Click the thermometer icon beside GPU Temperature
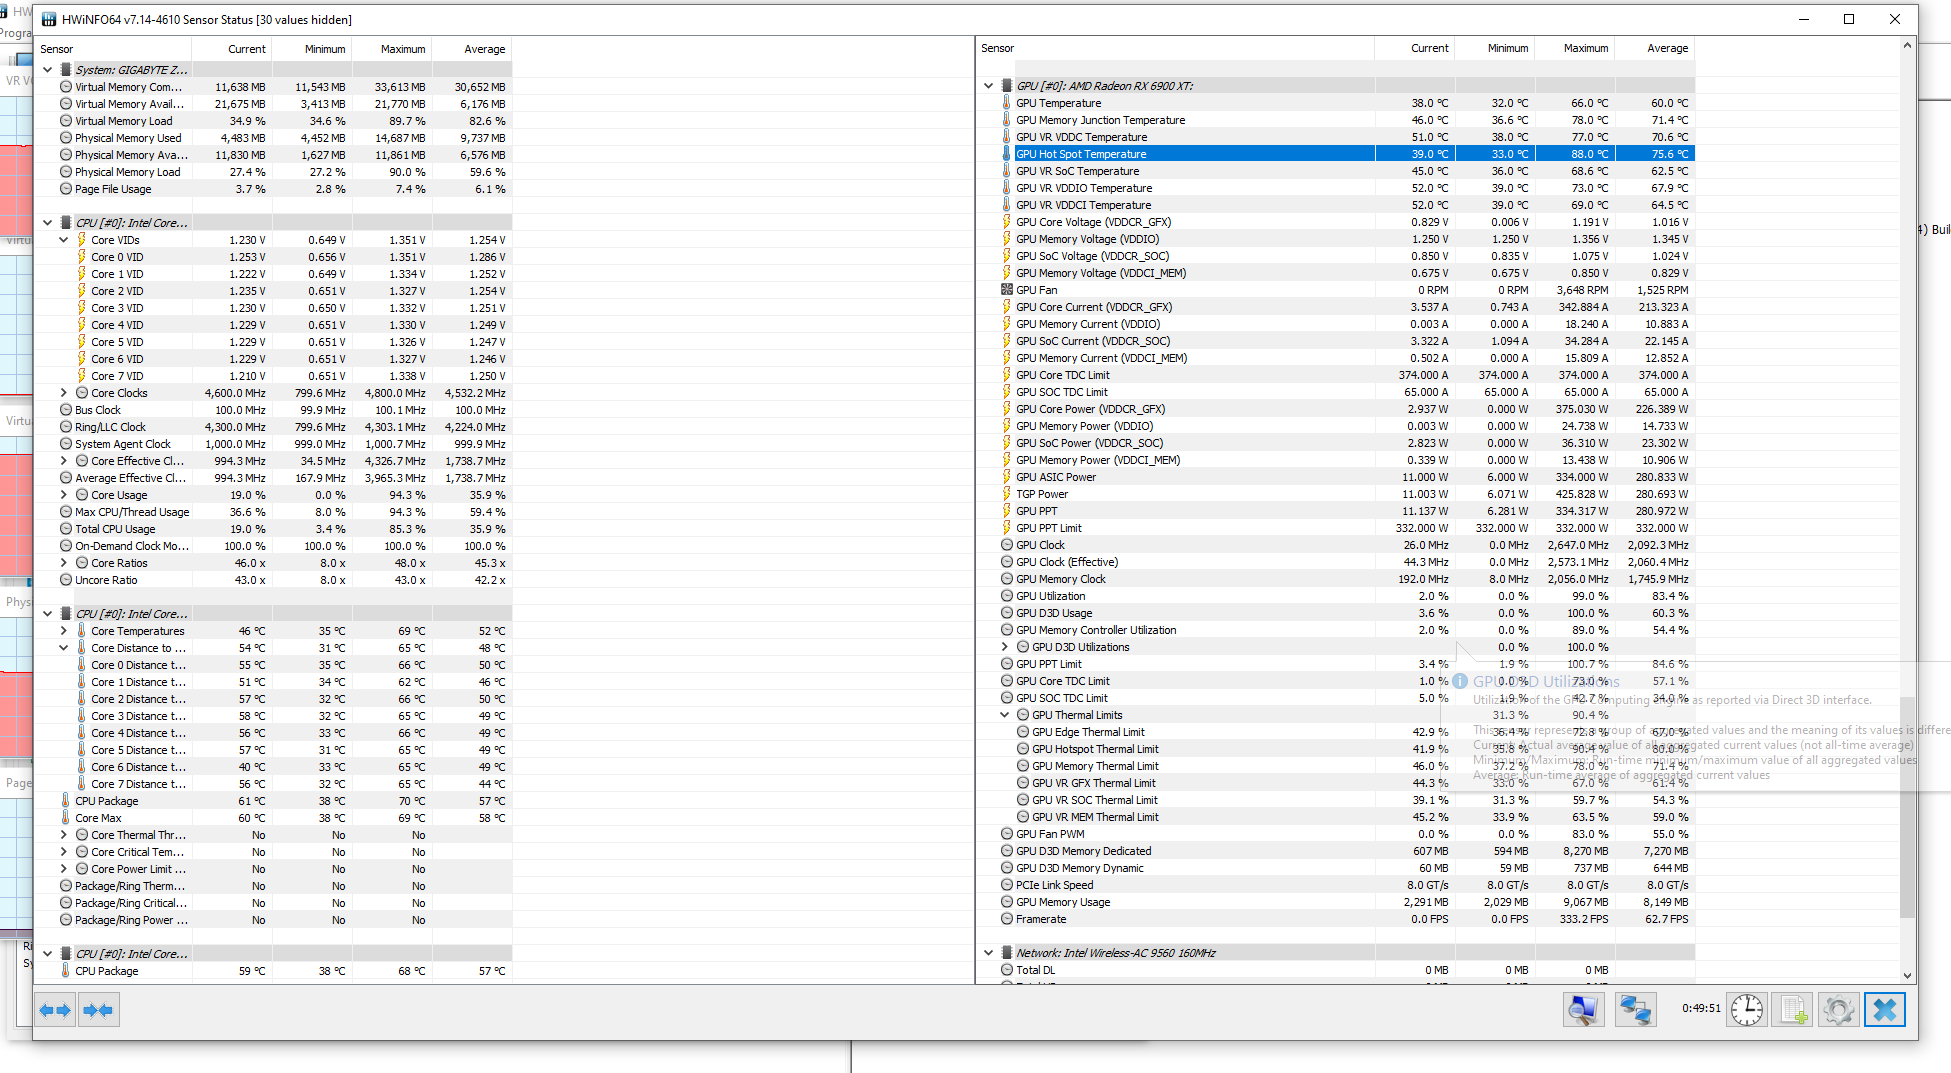 click(x=1007, y=103)
